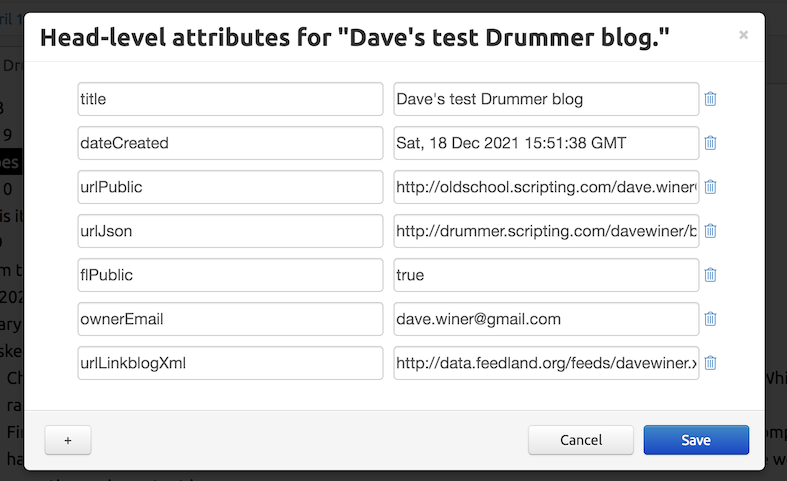Delete the urlLinkblogXml attribute row
Image resolution: width=787 pixels, height=481 pixels.
point(710,363)
